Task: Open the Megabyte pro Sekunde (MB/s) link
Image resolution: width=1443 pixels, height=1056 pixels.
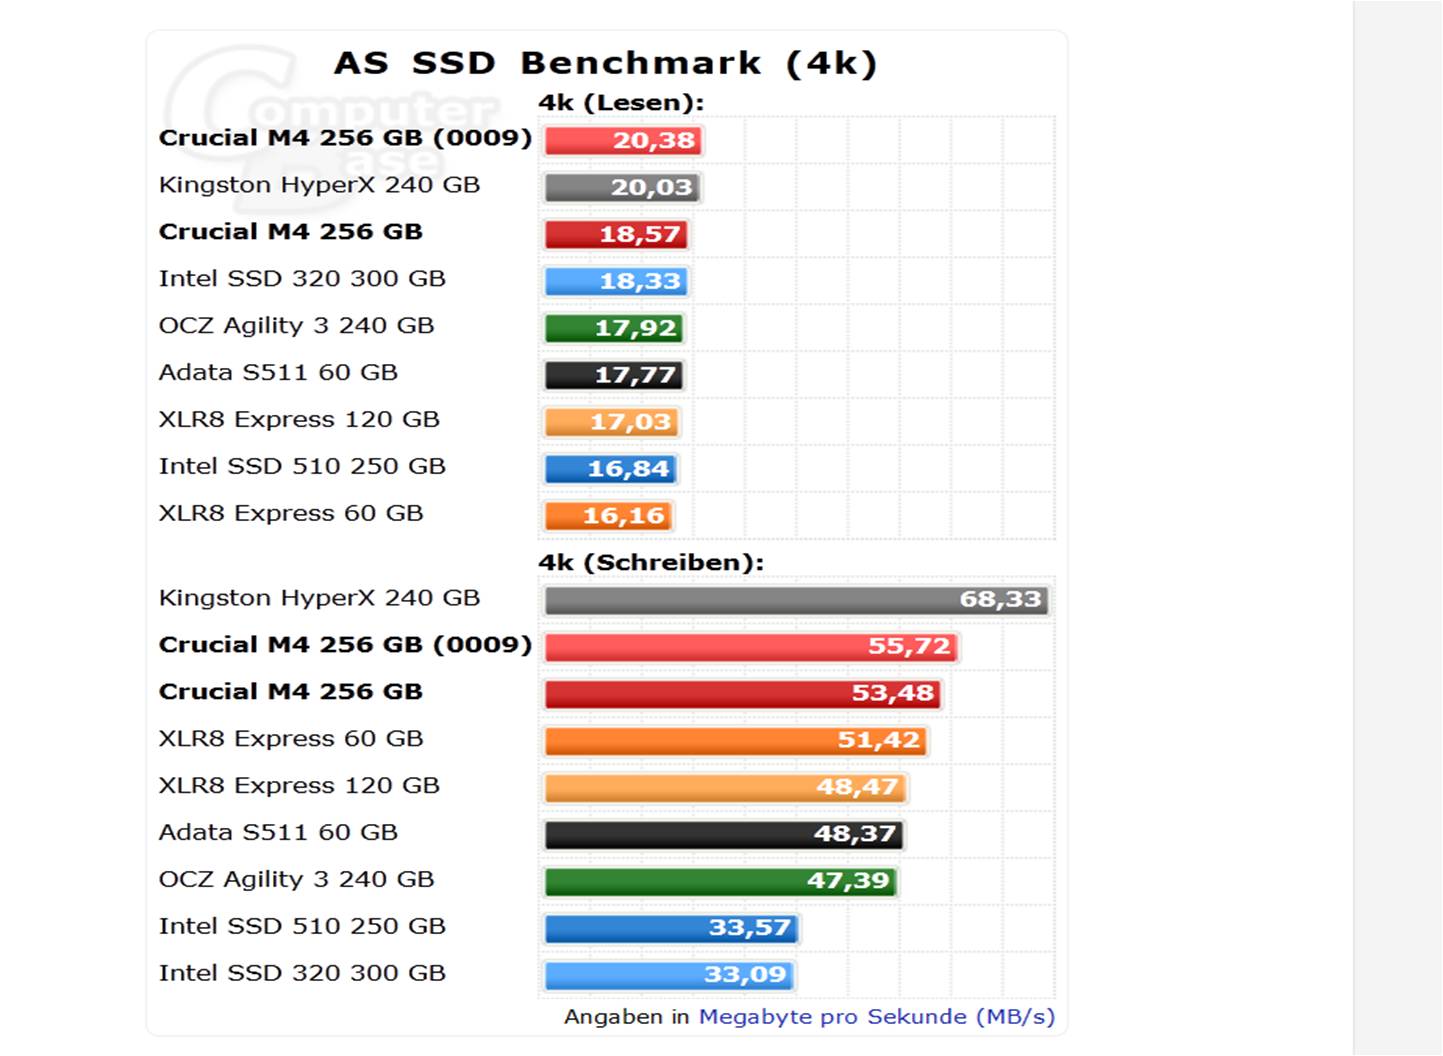Action: [876, 1017]
